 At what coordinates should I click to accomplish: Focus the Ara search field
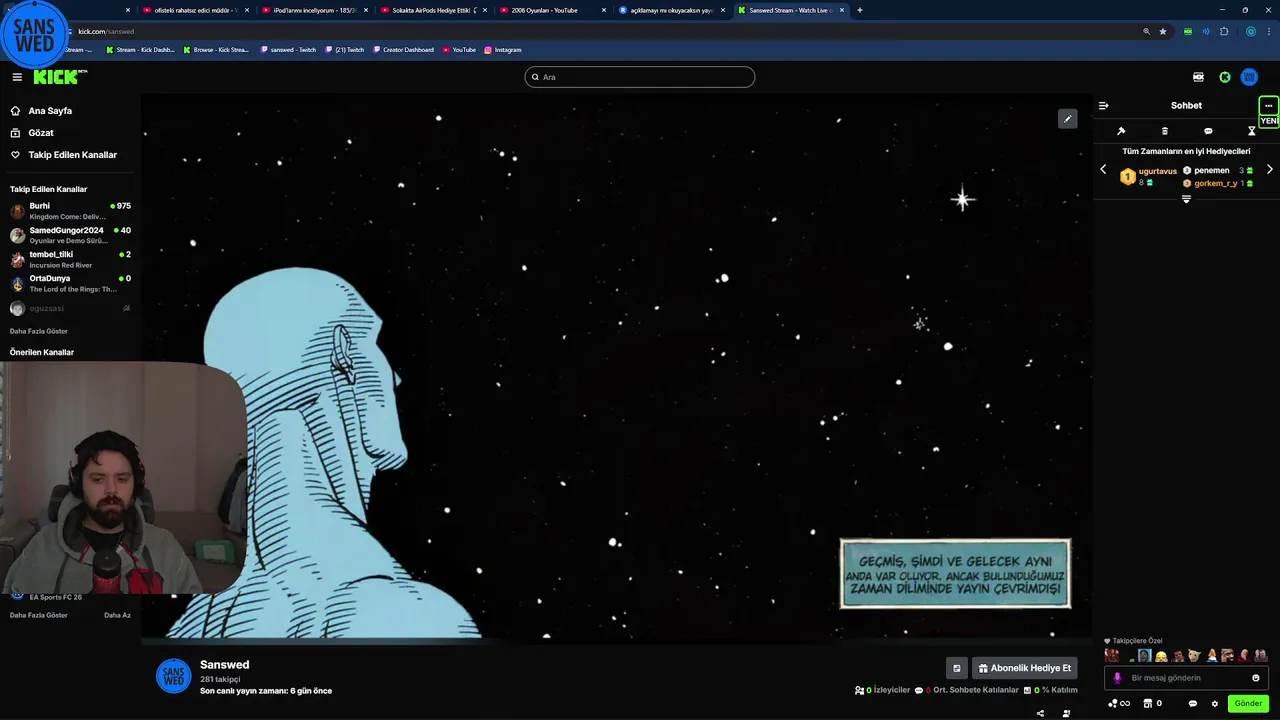coord(639,77)
